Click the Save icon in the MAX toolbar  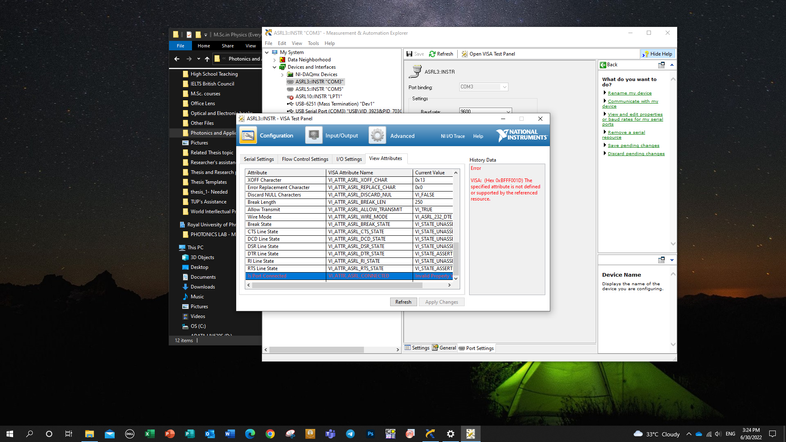(x=409, y=54)
